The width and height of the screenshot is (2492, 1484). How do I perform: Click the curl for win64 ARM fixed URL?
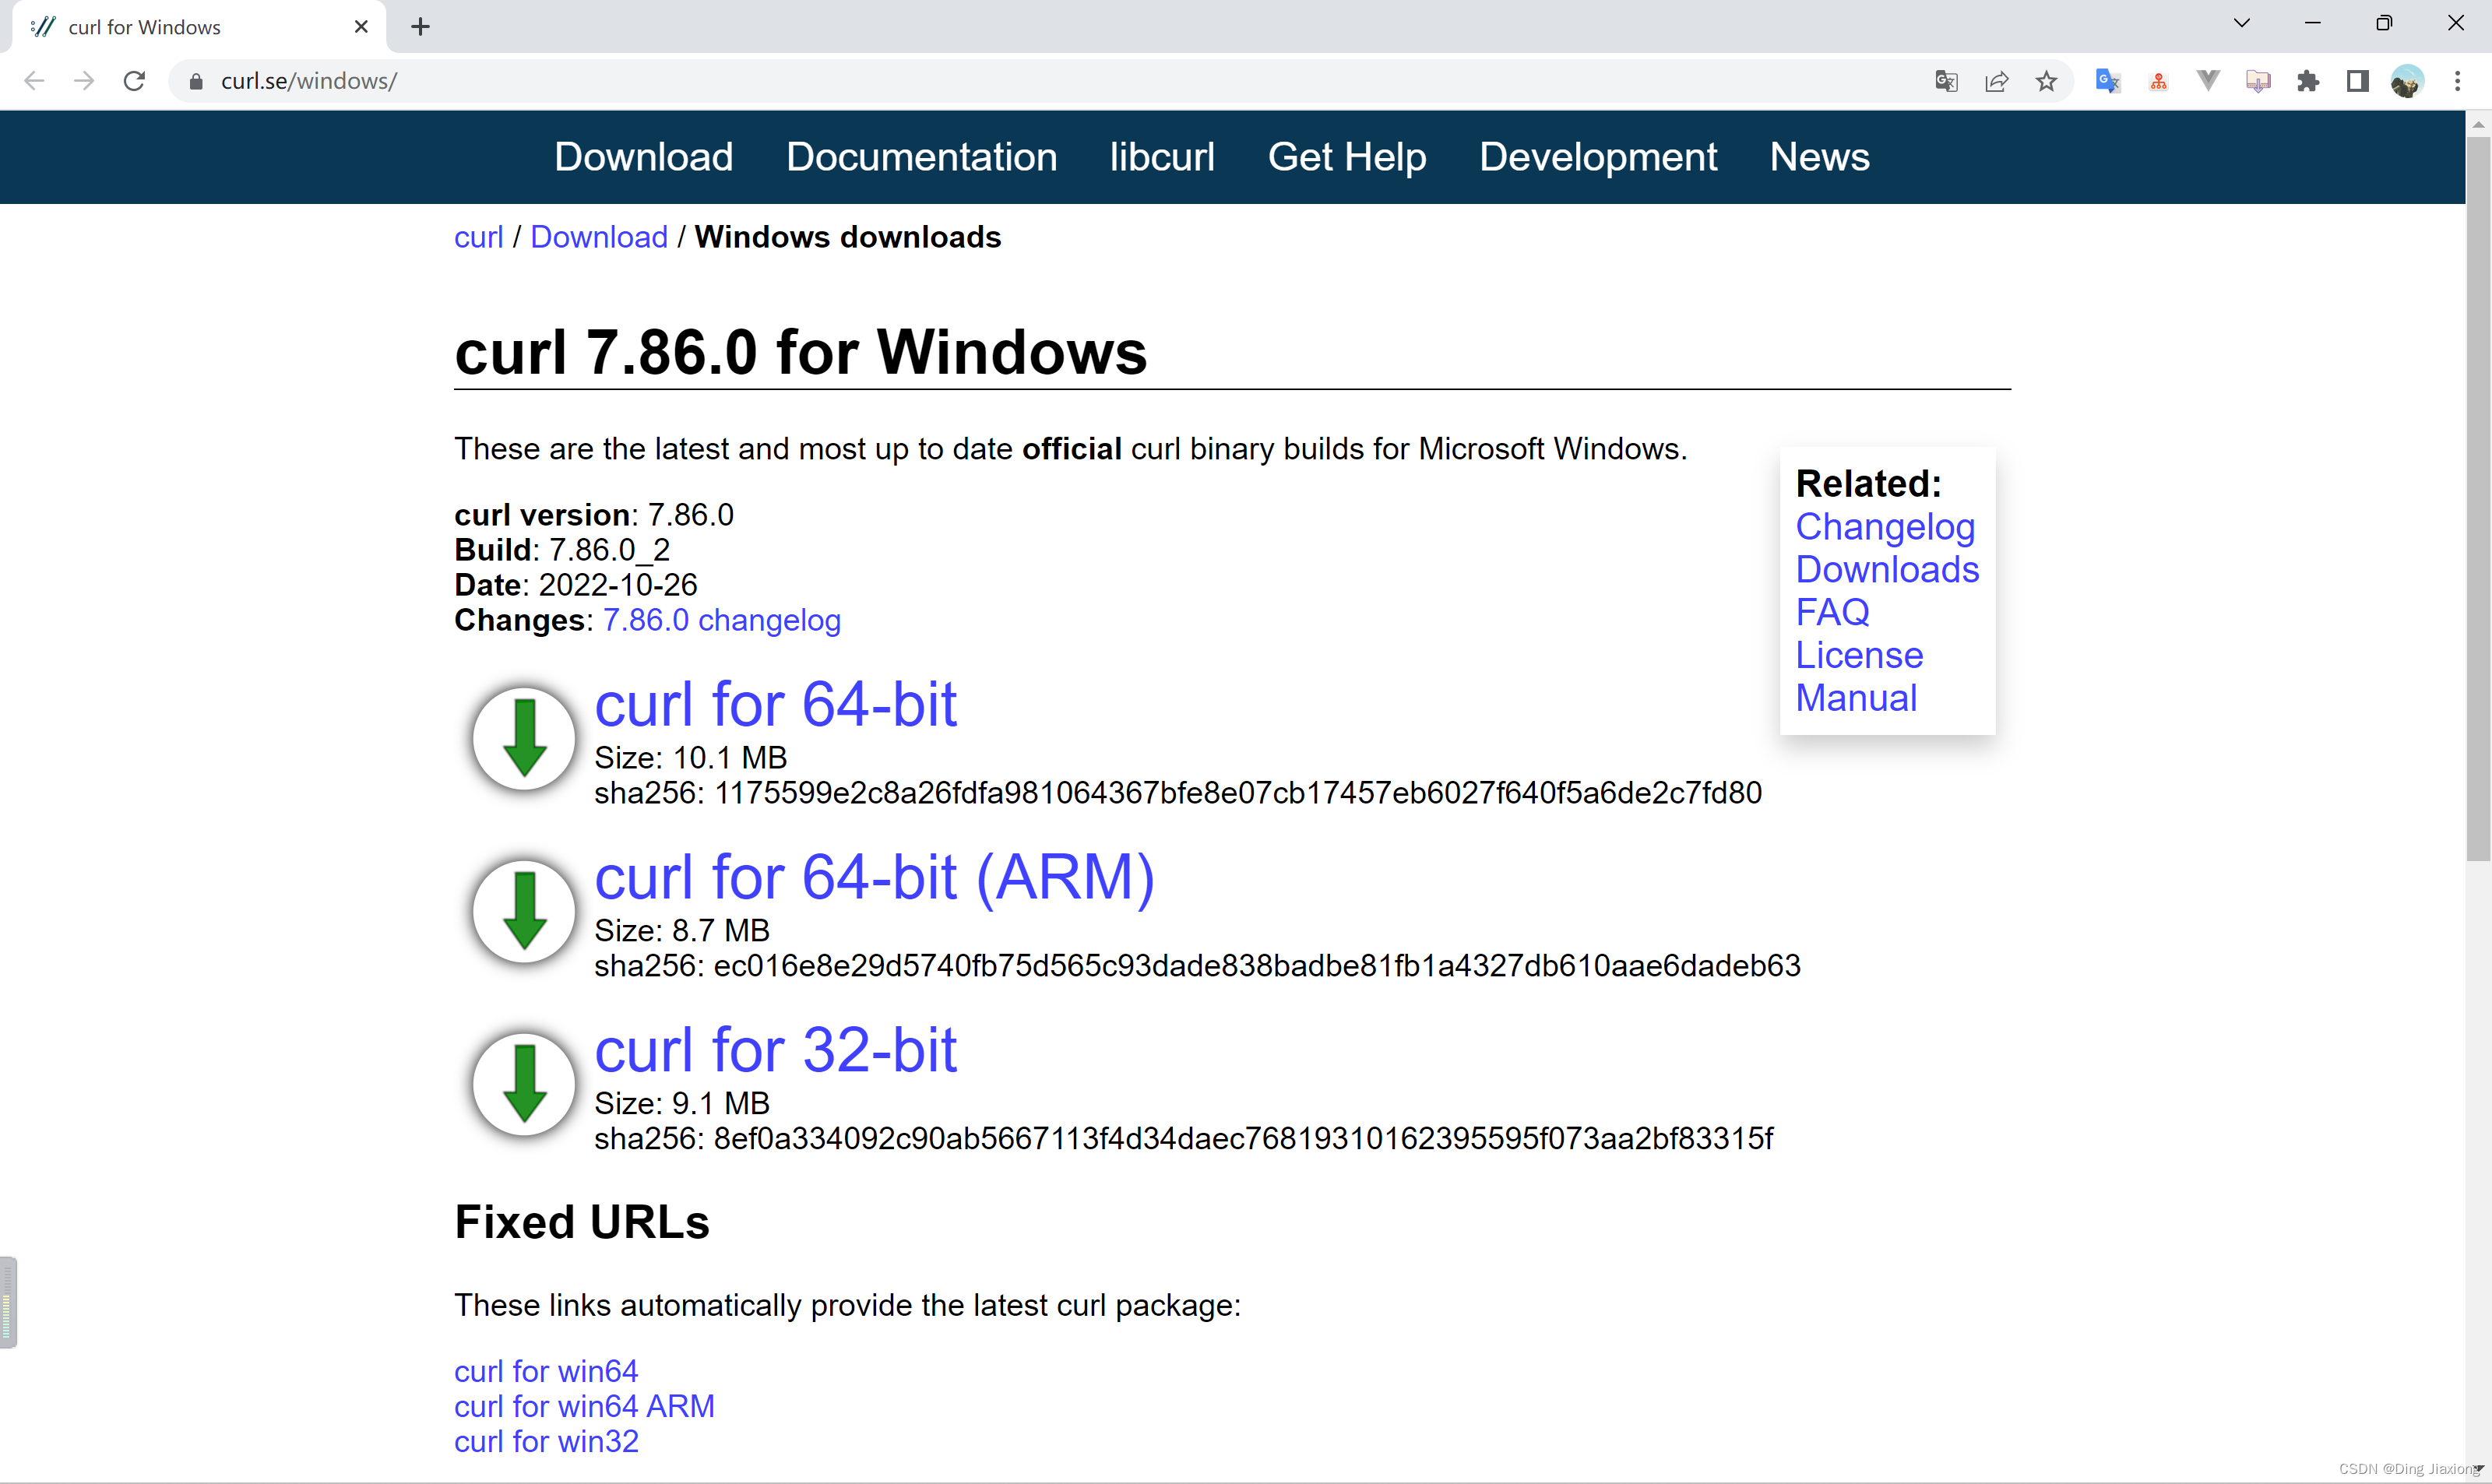tap(584, 1406)
